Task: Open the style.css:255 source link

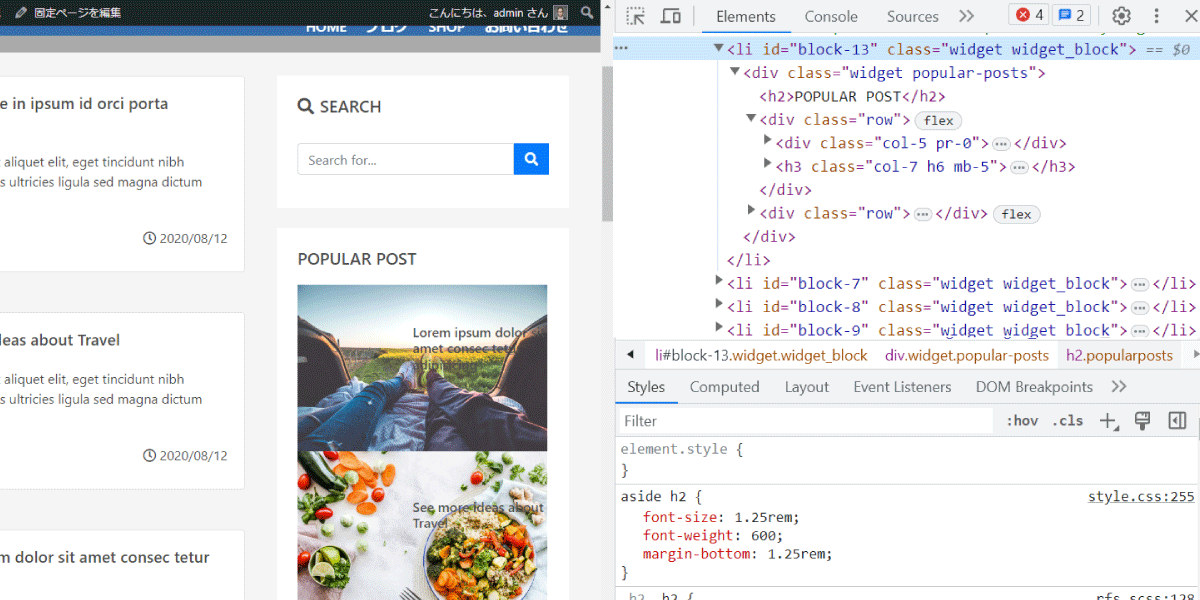Action: pyautogui.click(x=1141, y=497)
